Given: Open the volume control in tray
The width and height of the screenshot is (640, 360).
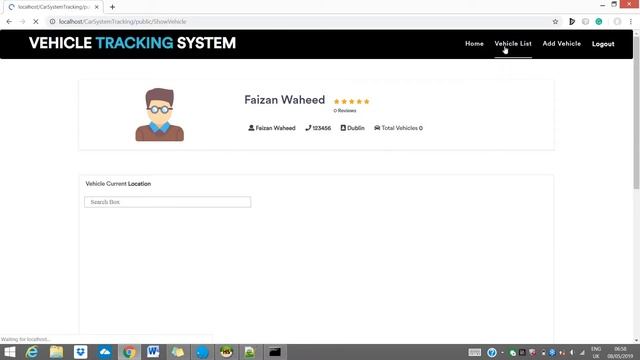Looking at the screenshot, I should (572, 352).
